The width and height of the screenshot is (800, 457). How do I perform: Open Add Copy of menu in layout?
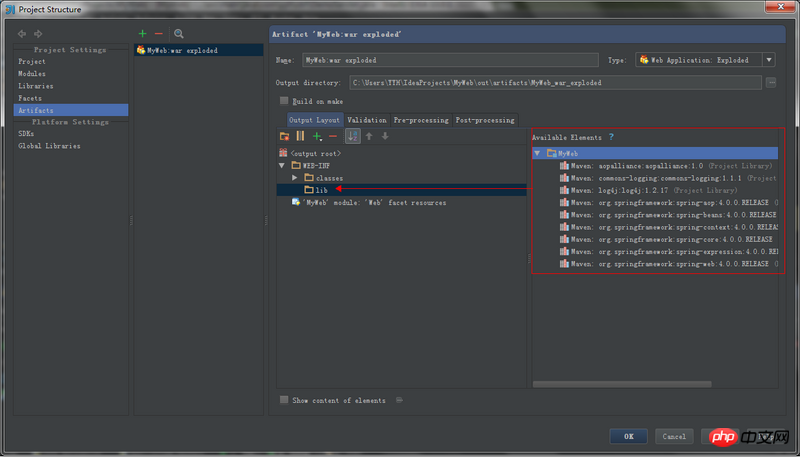317,136
